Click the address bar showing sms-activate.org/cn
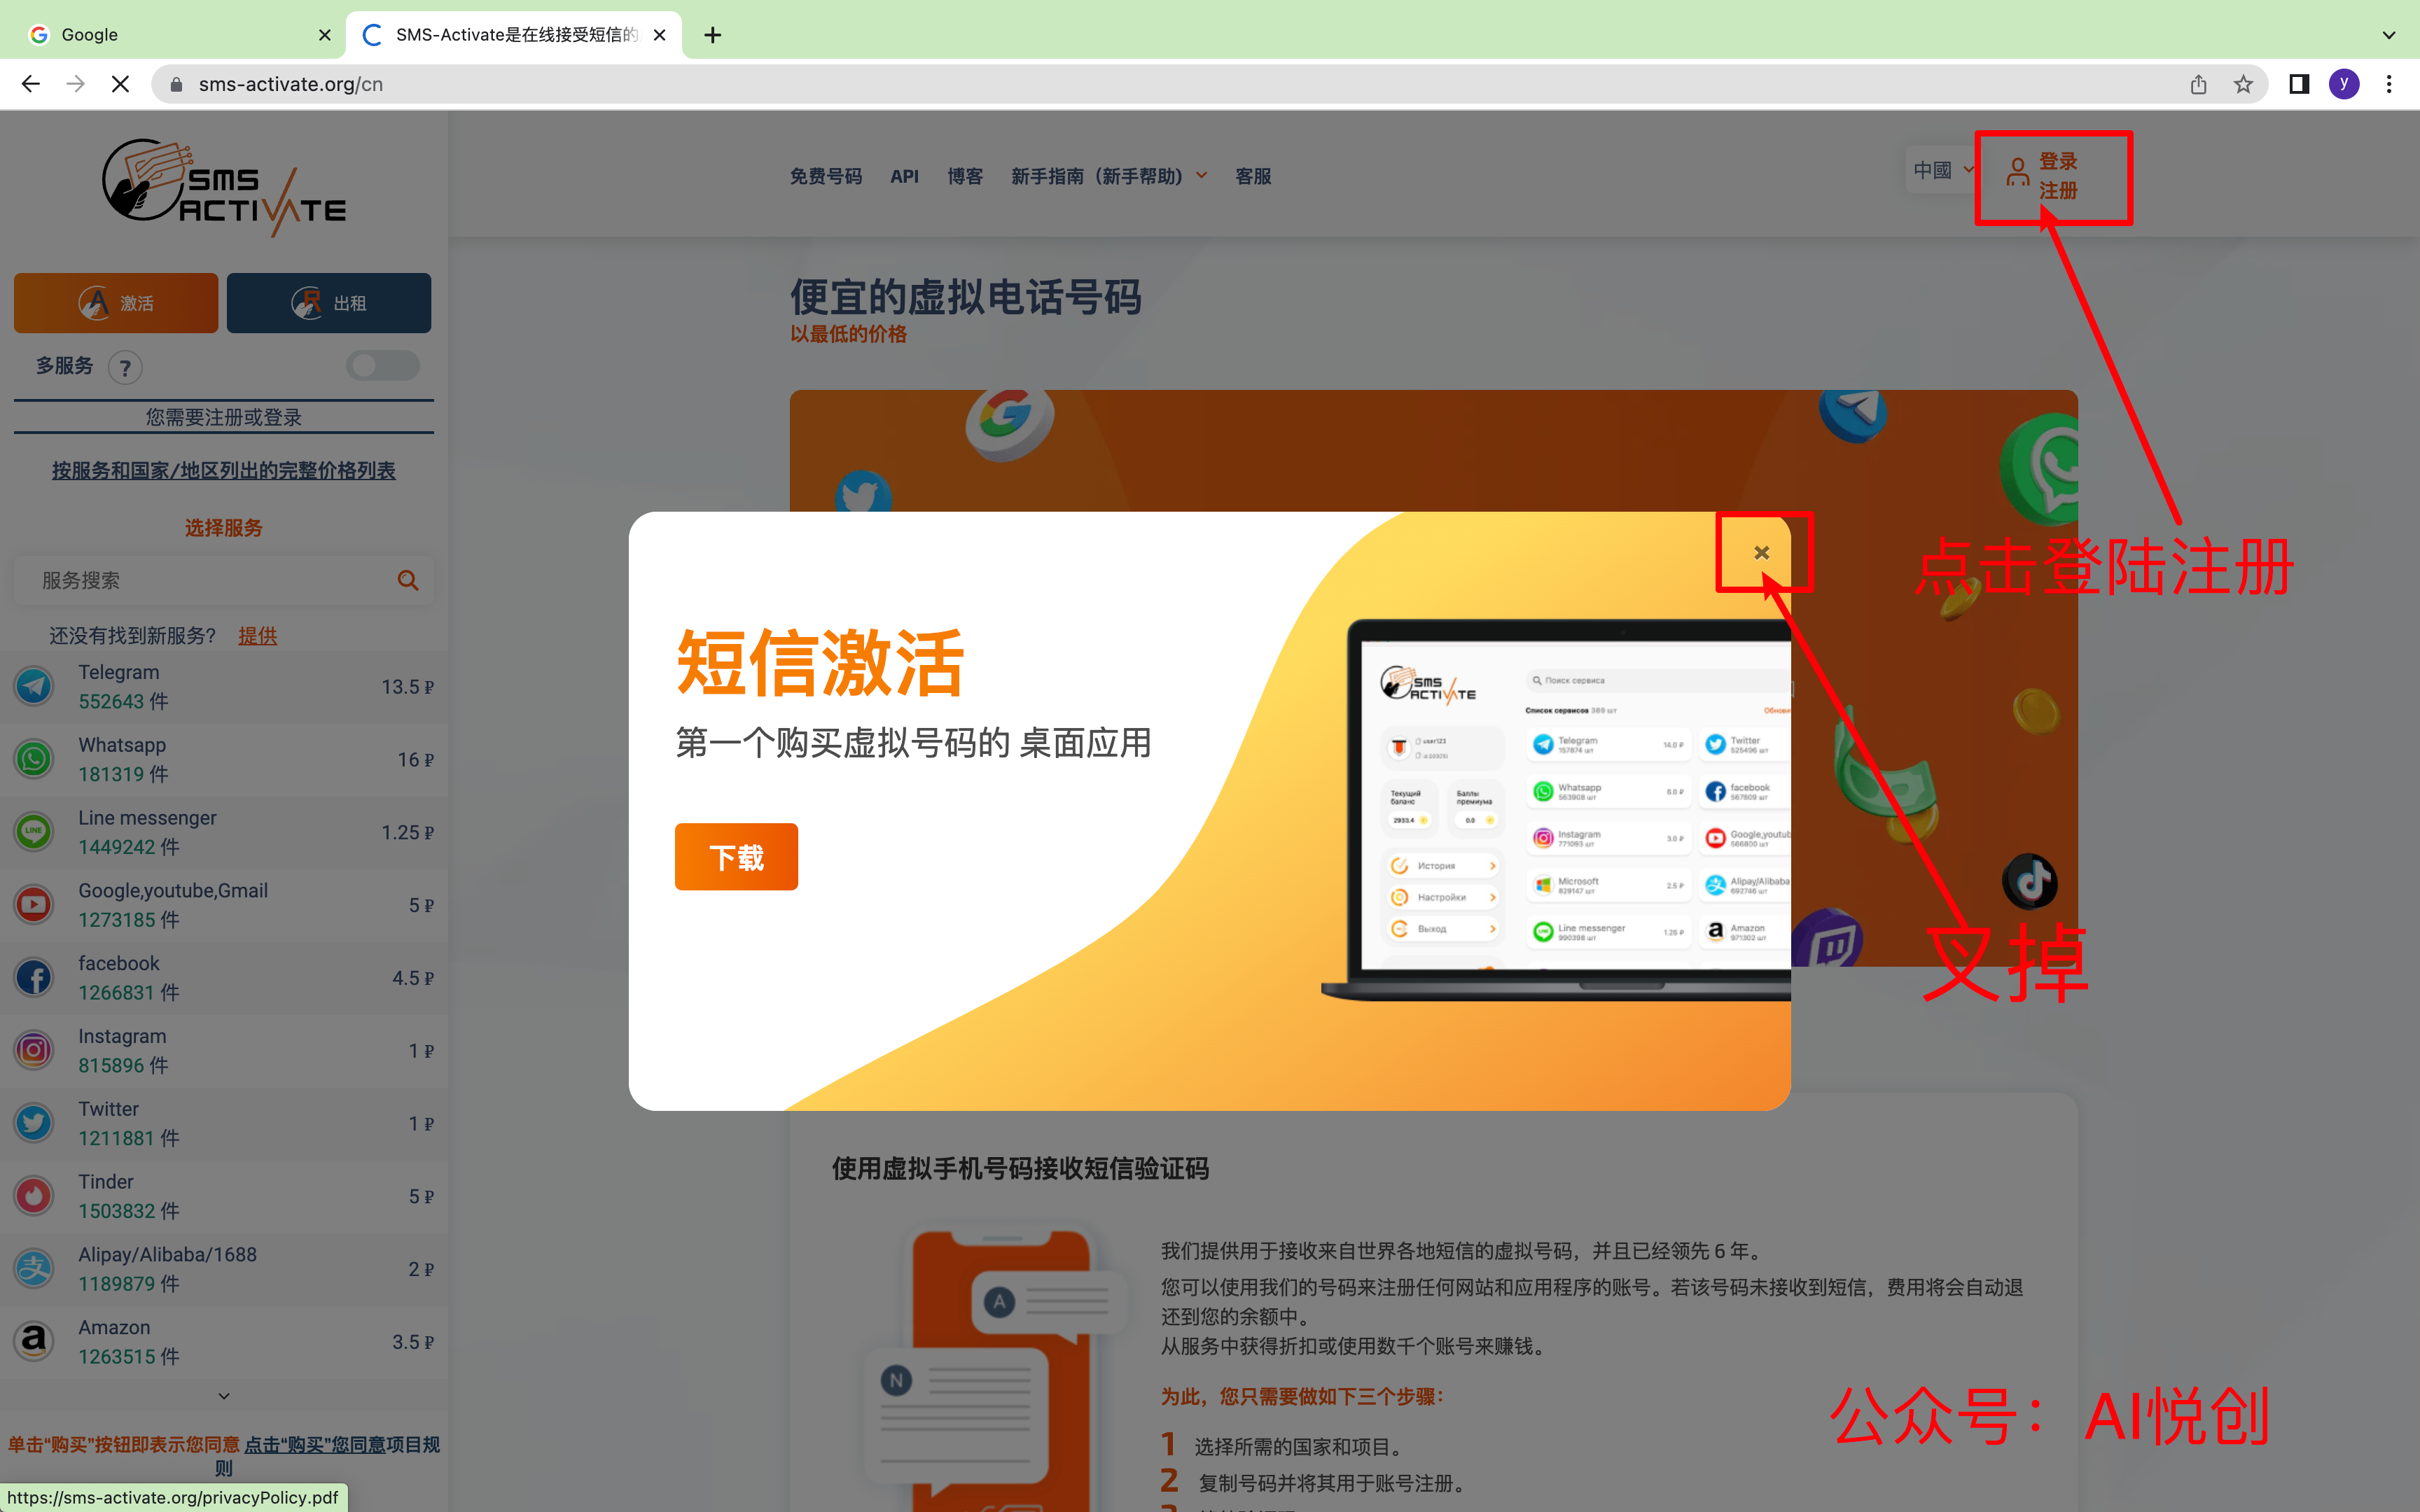 pyautogui.click(x=1210, y=84)
